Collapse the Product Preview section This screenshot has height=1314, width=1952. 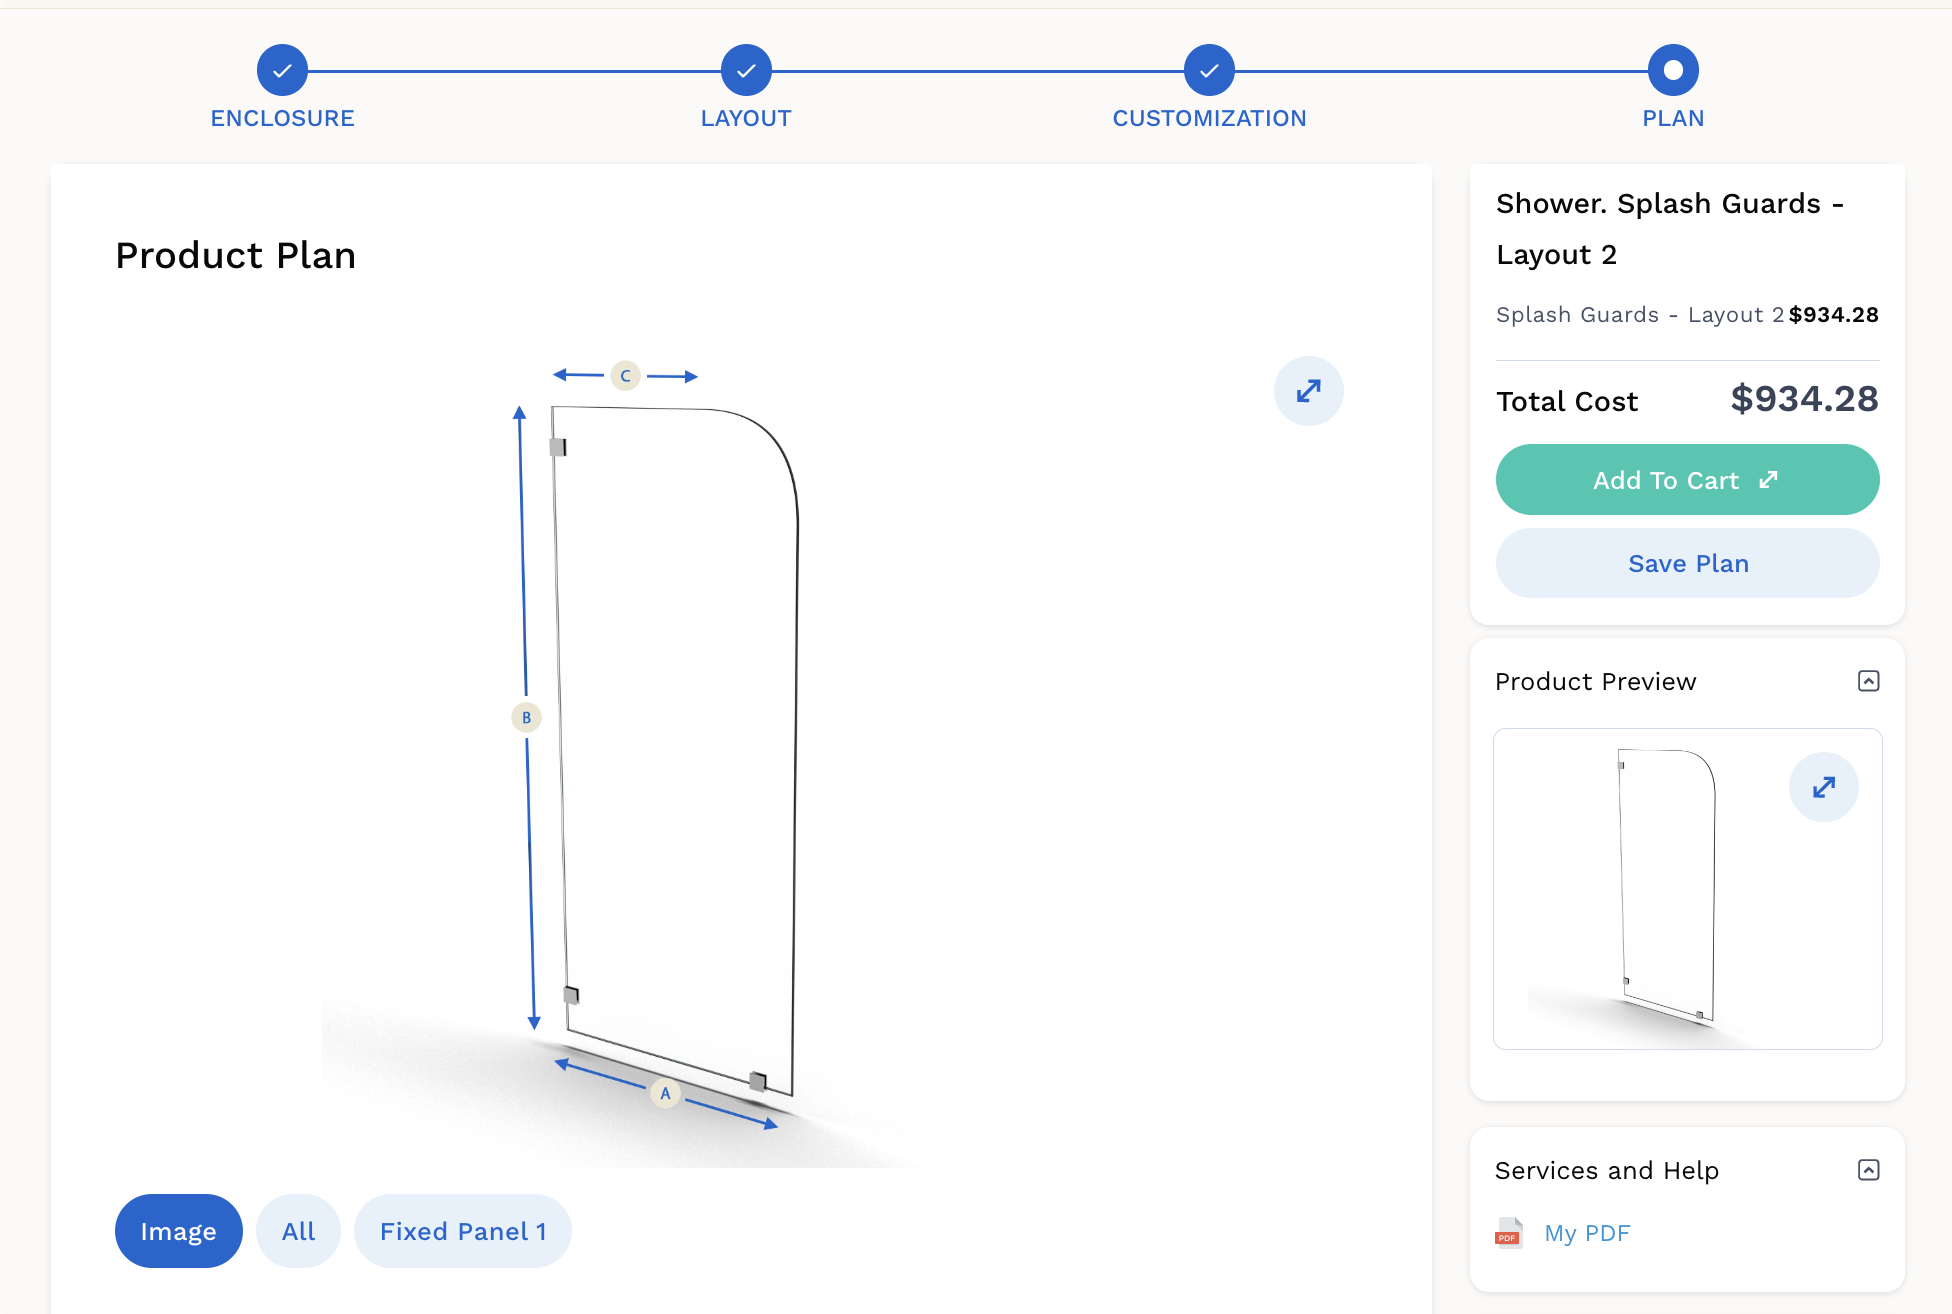pos(1868,681)
